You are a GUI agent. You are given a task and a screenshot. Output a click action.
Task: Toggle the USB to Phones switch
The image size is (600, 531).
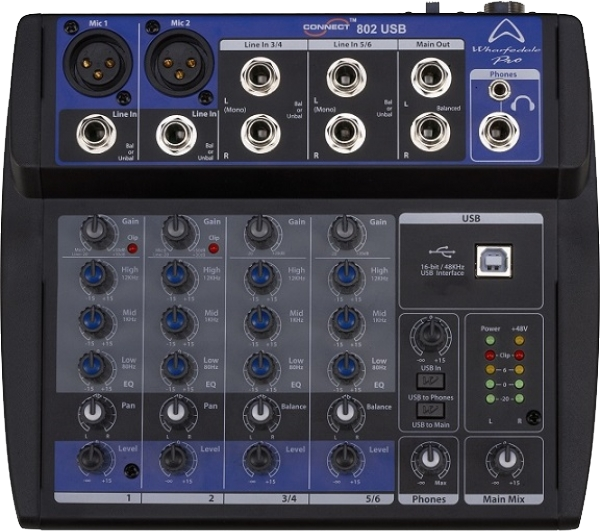coord(430,381)
